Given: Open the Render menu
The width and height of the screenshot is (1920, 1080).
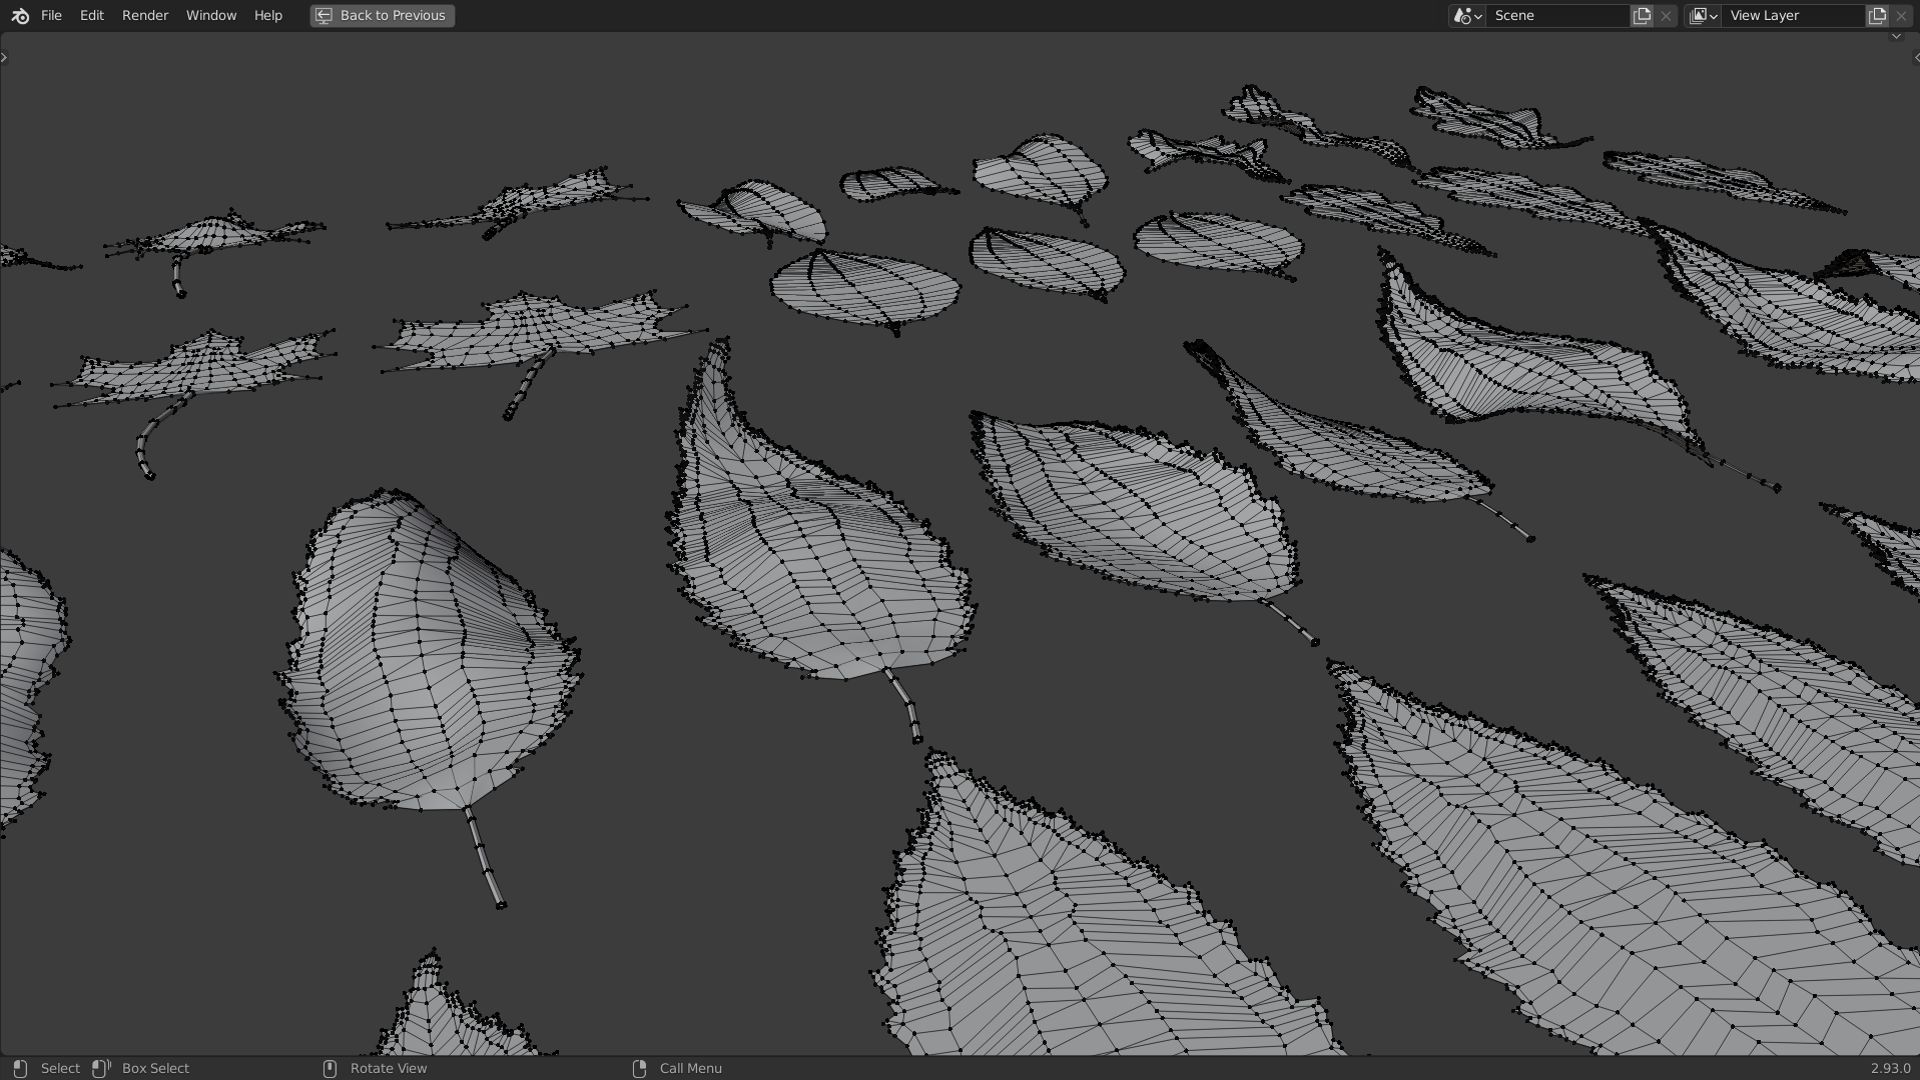Looking at the screenshot, I should click(x=145, y=16).
